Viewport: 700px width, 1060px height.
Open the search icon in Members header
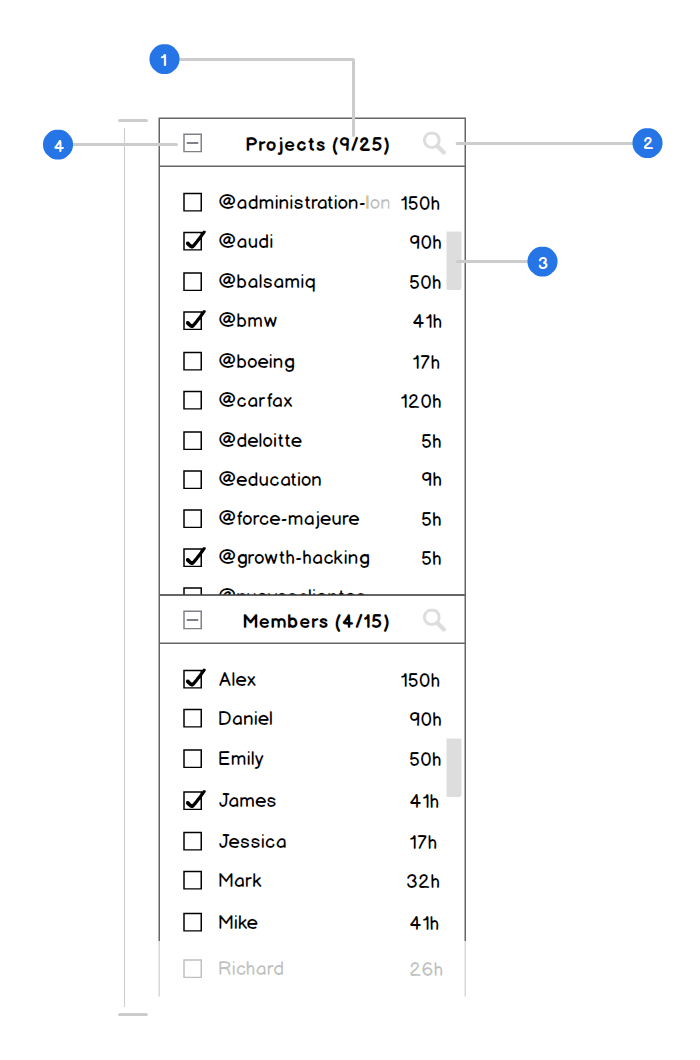point(434,620)
